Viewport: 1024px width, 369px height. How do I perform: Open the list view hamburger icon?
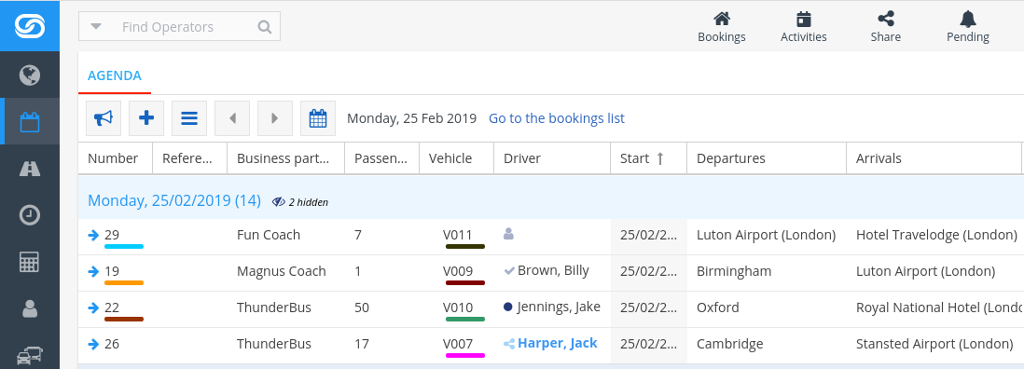pos(189,118)
